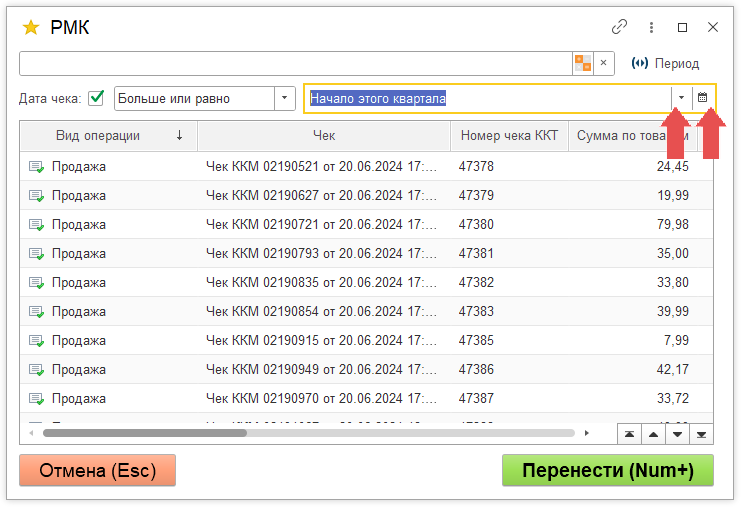
Task: Expand the Больше или равно comparison dropdown
Action: 285,98
